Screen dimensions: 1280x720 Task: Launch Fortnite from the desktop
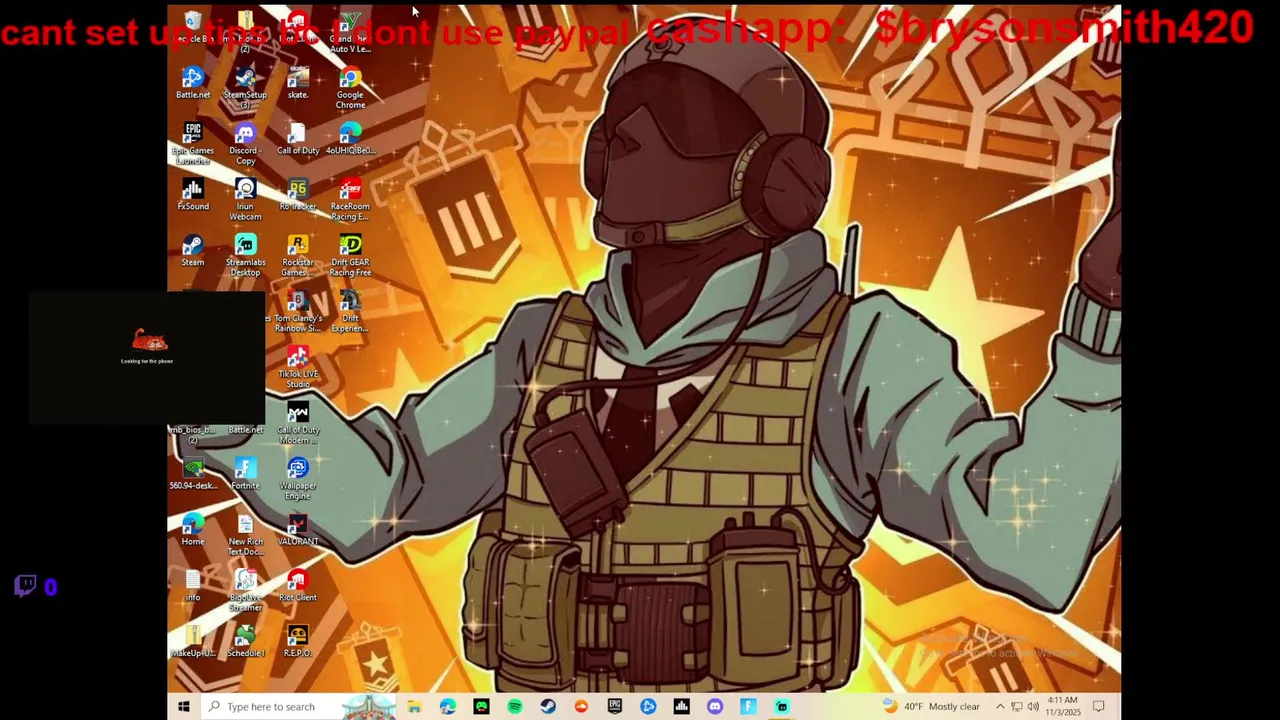click(245, 476)
